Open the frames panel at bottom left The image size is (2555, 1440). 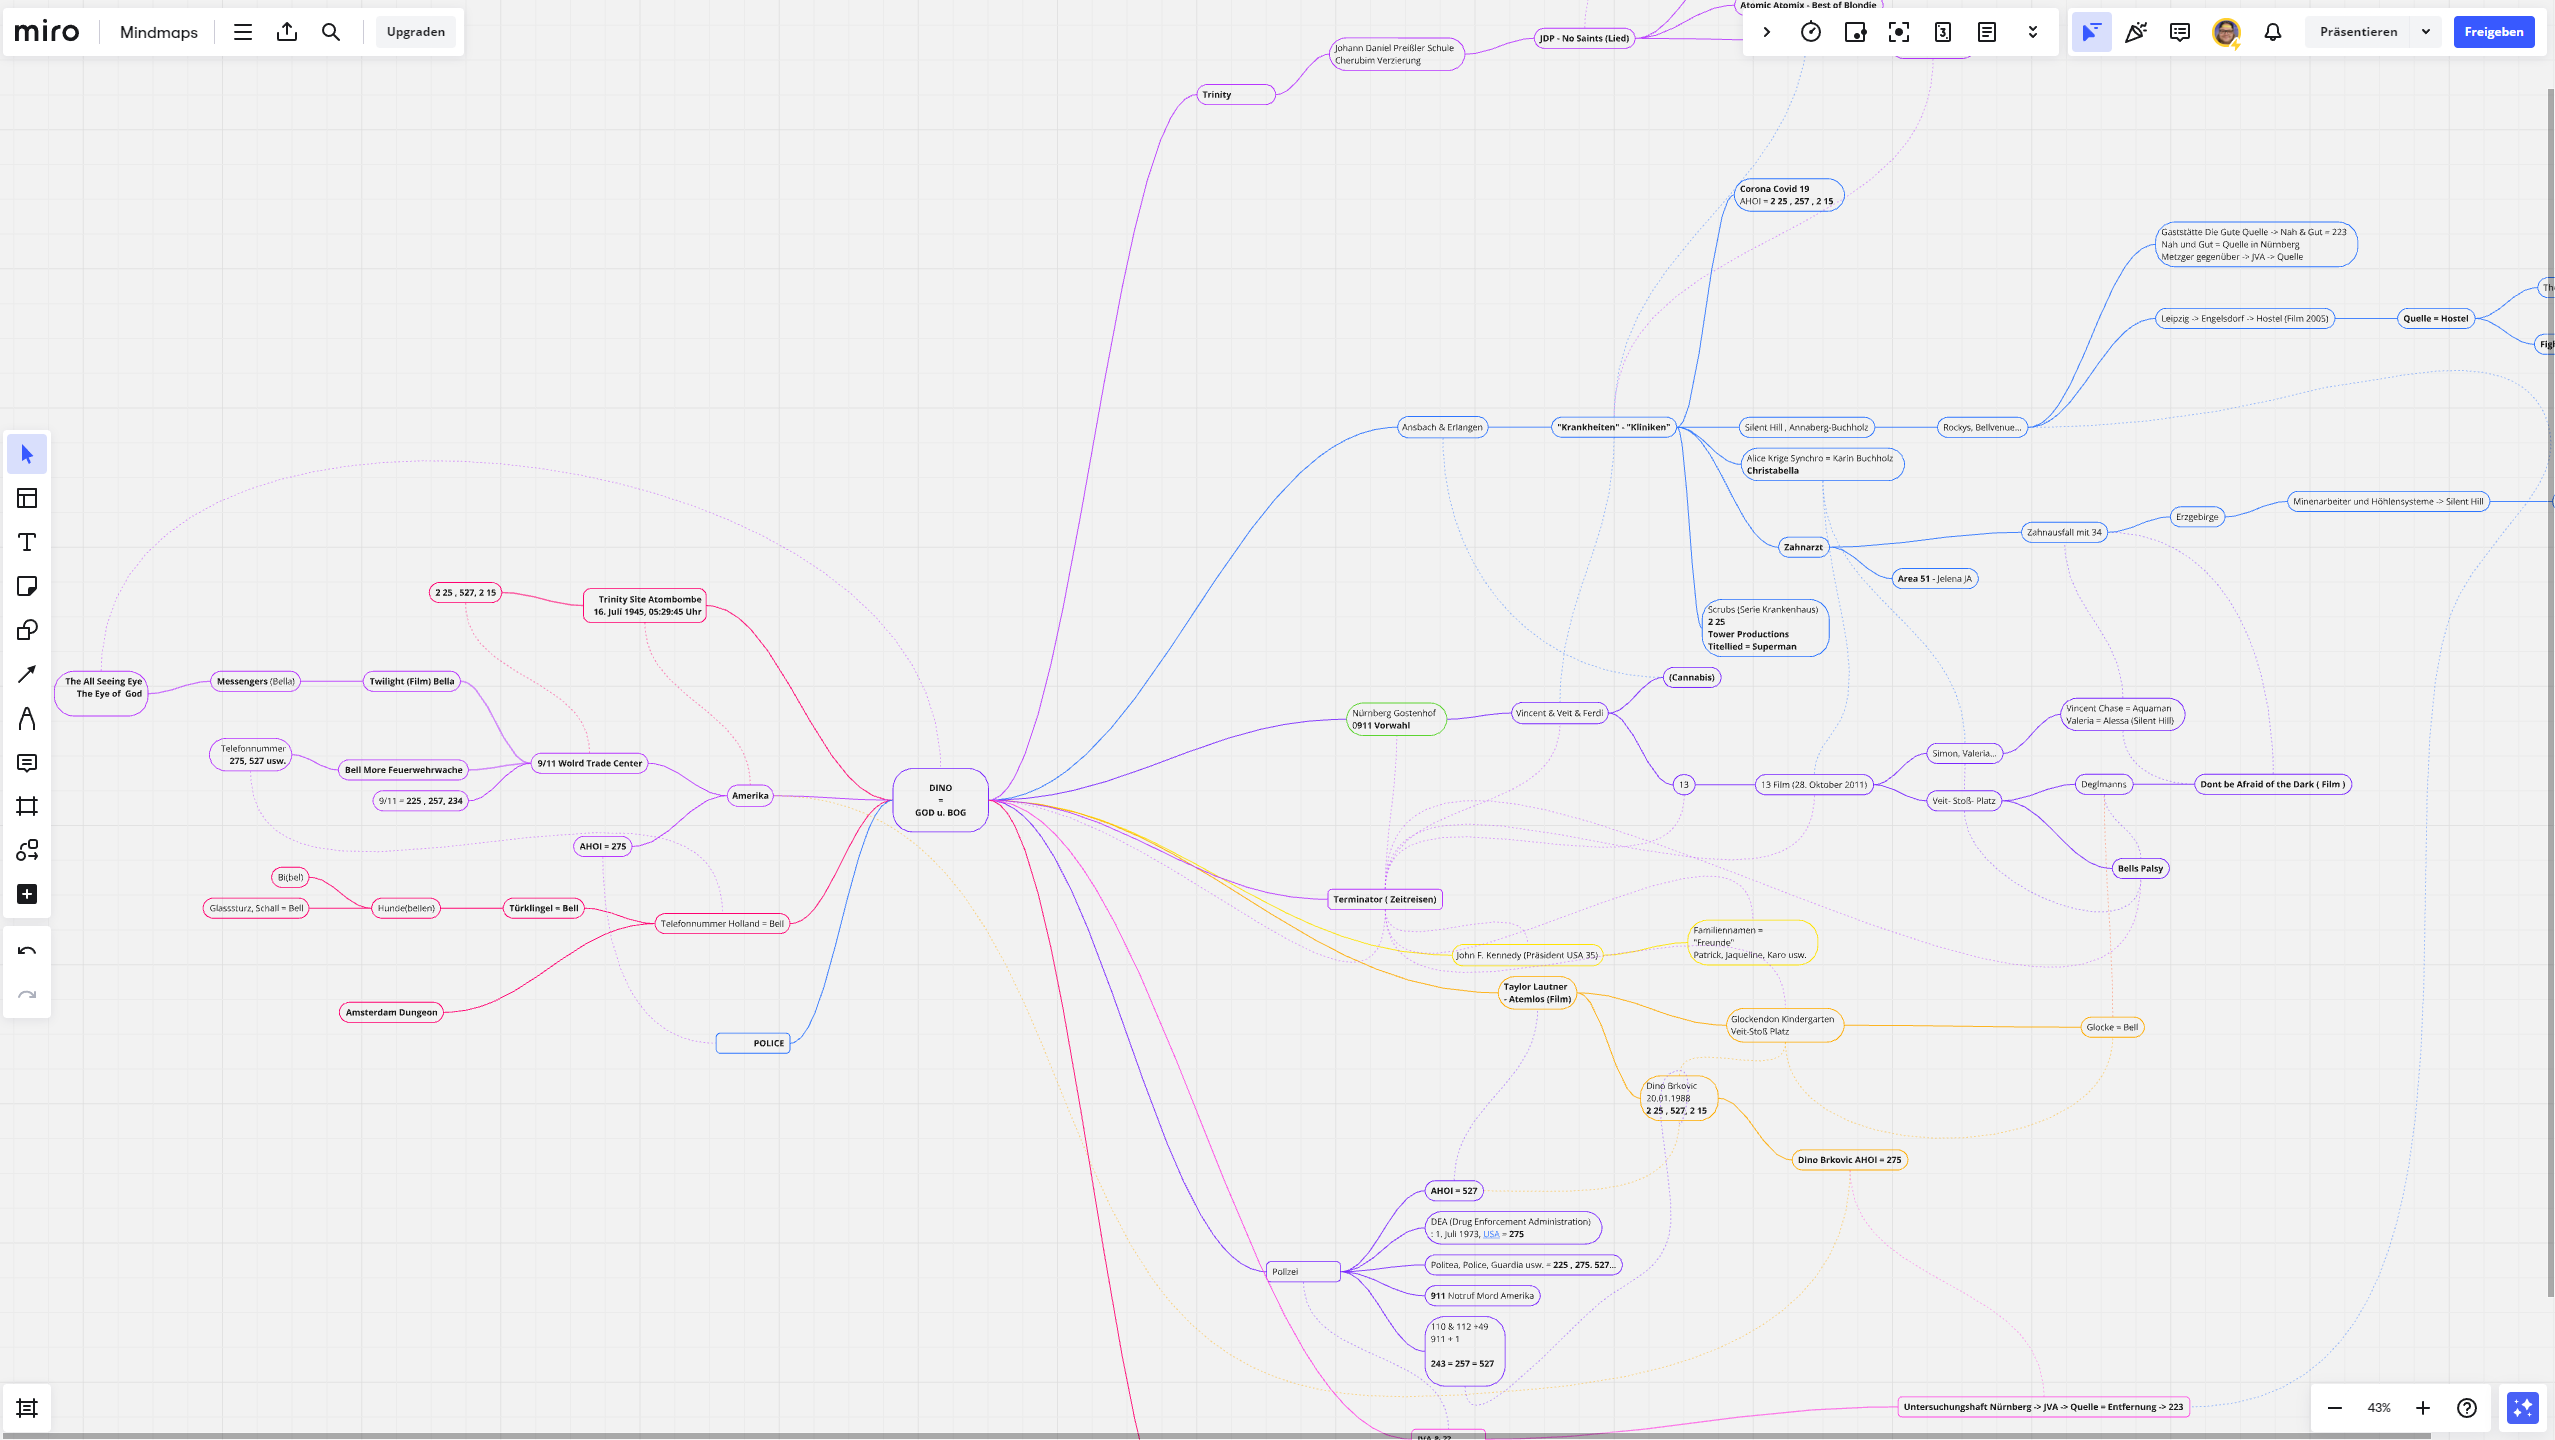pyautogui.click(x=27, y=1408)
